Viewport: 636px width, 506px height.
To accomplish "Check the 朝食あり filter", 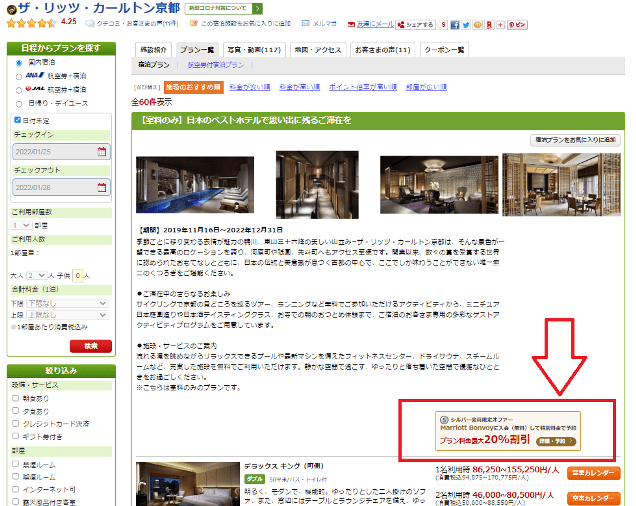I will pyautogui.click(x=15, y=398).
